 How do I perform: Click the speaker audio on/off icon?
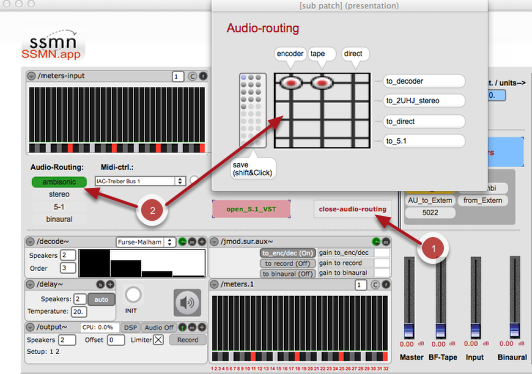pyautogui.click(x=187, y=302)
